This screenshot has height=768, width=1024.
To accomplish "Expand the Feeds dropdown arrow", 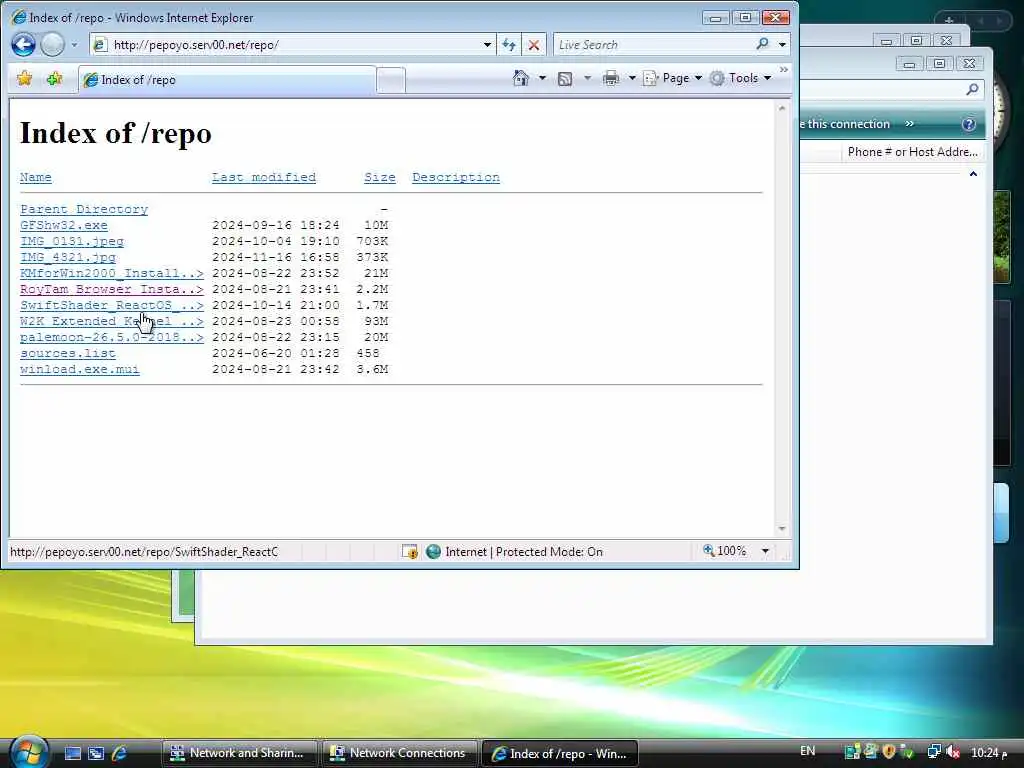I will tap(587, 78).
